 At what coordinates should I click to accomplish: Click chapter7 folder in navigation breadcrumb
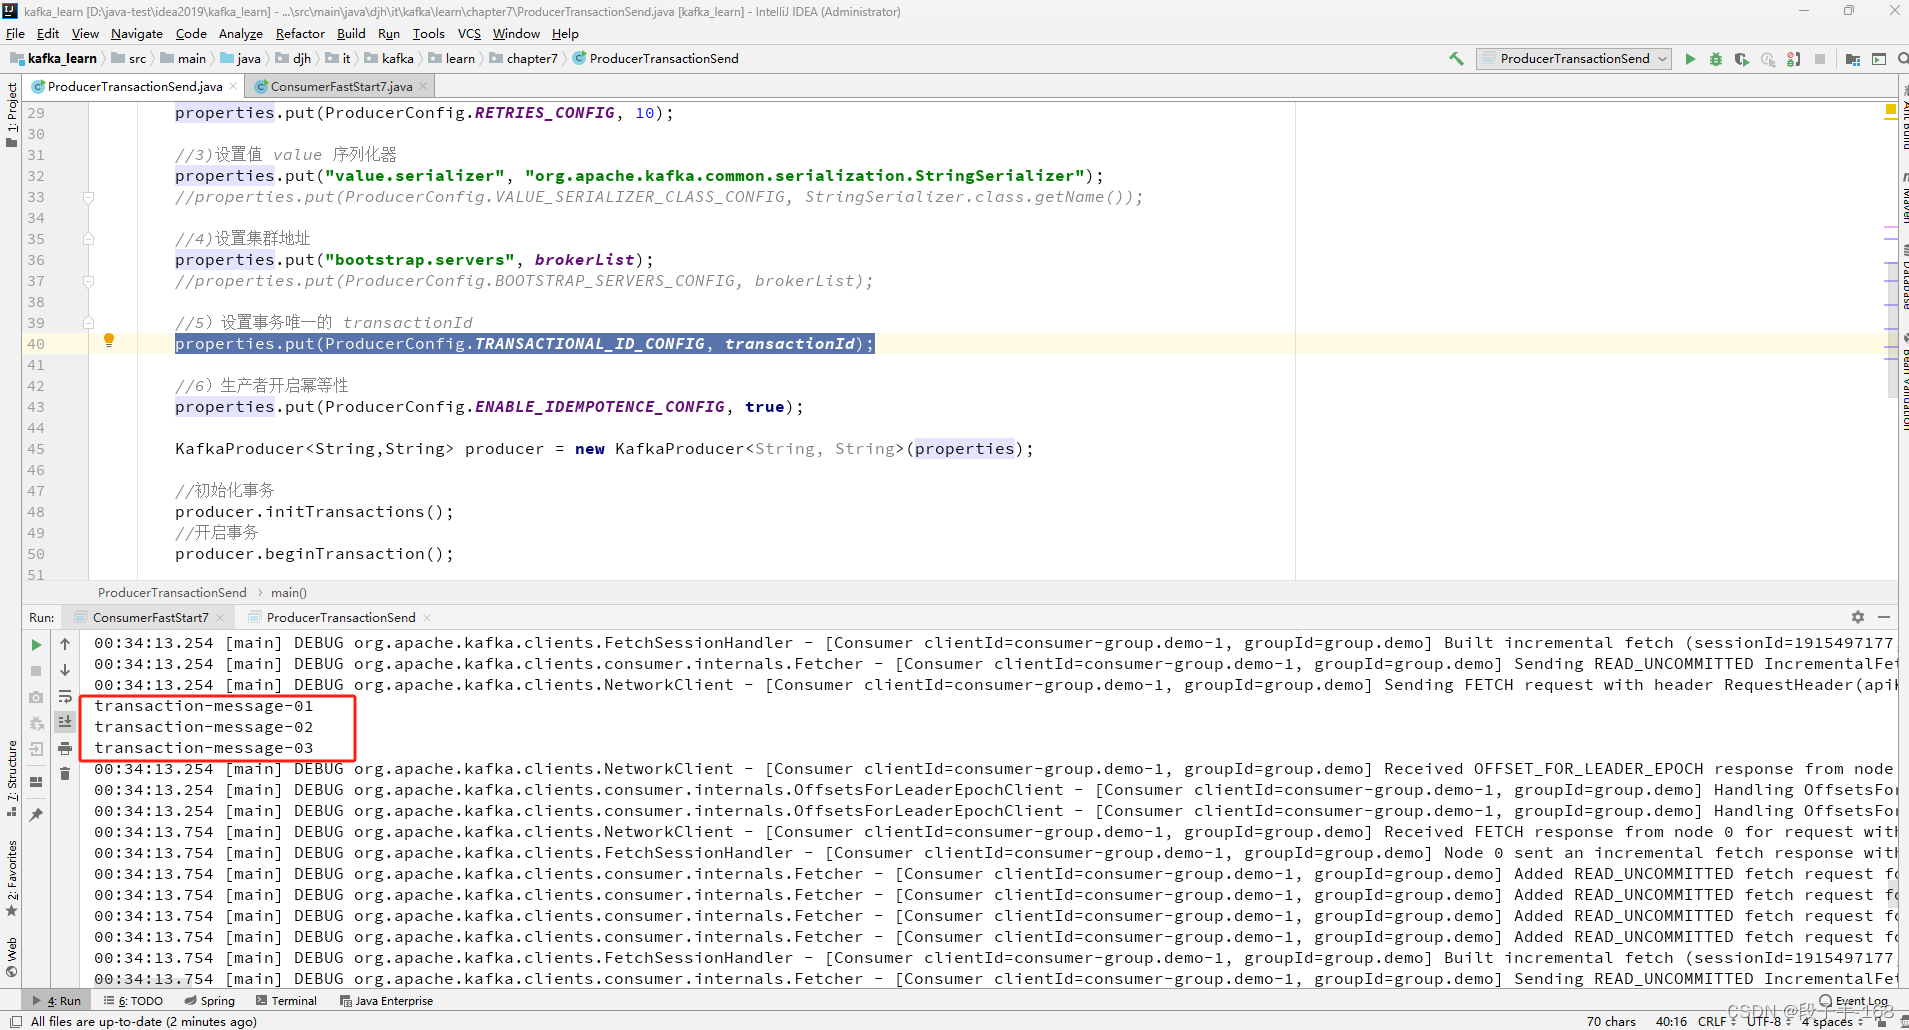[x=524, y=59]
